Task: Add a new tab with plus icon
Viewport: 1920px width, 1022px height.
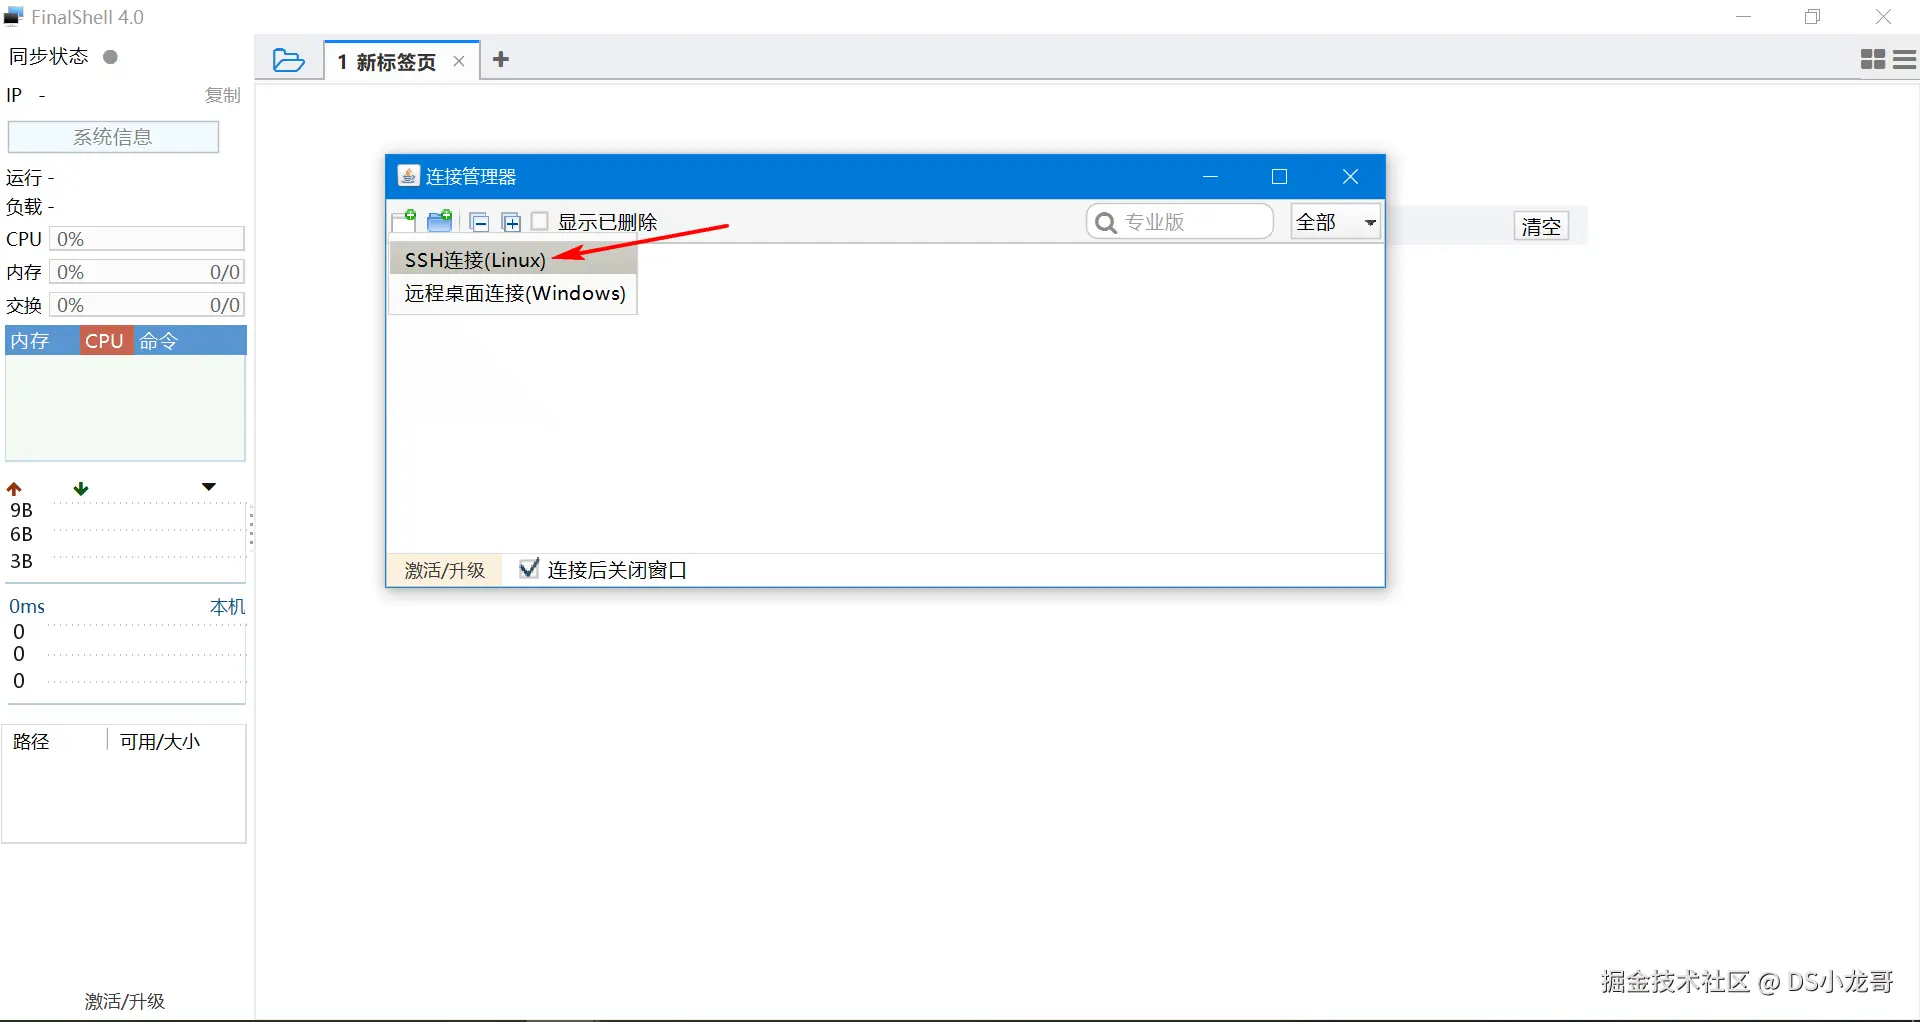Action: pyautogui.click(x=501, y=60)
